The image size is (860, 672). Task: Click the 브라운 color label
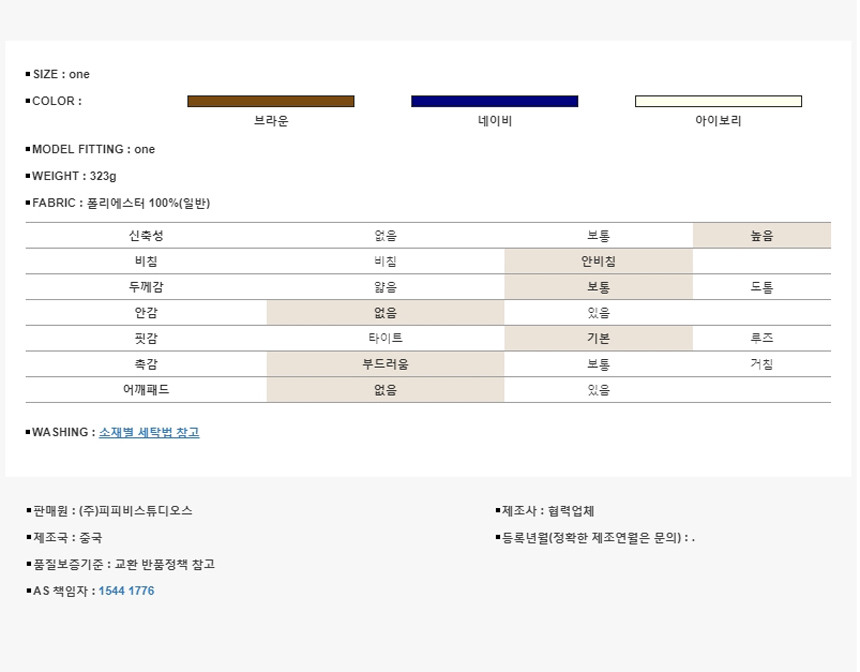point(271,121)
